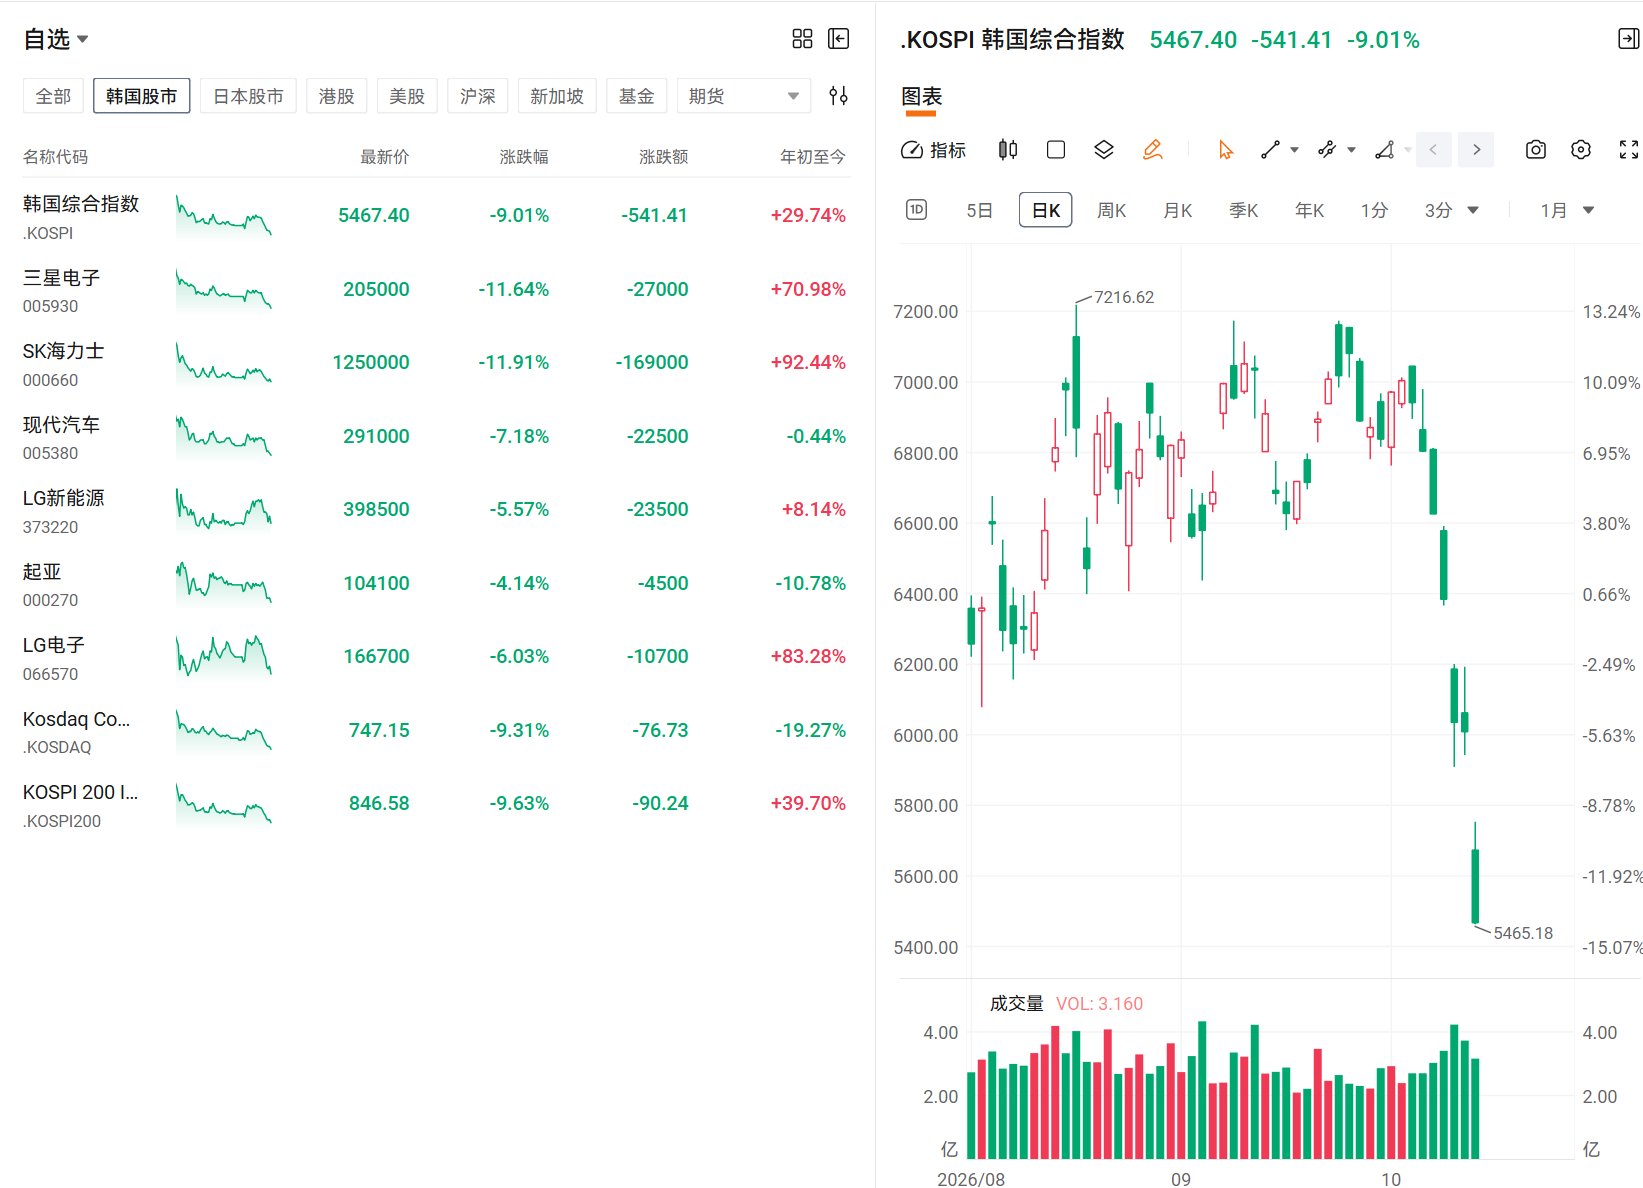Open the 三星电子 005930 row
The width and height of the screenshot is (1643, 1188).
click(436, 289)
